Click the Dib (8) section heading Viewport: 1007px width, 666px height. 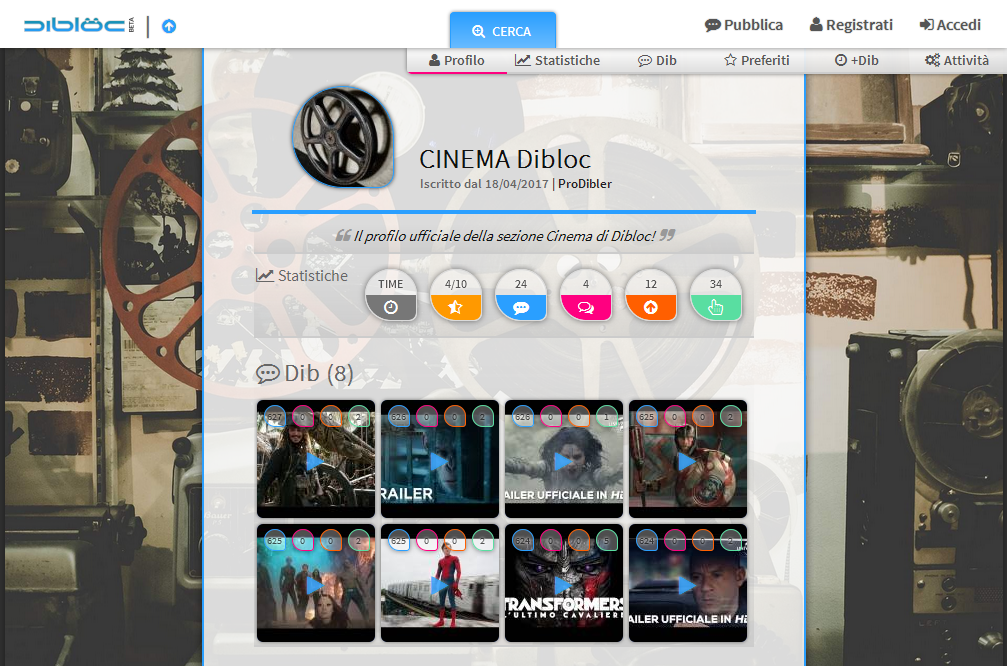pos(305,373)
